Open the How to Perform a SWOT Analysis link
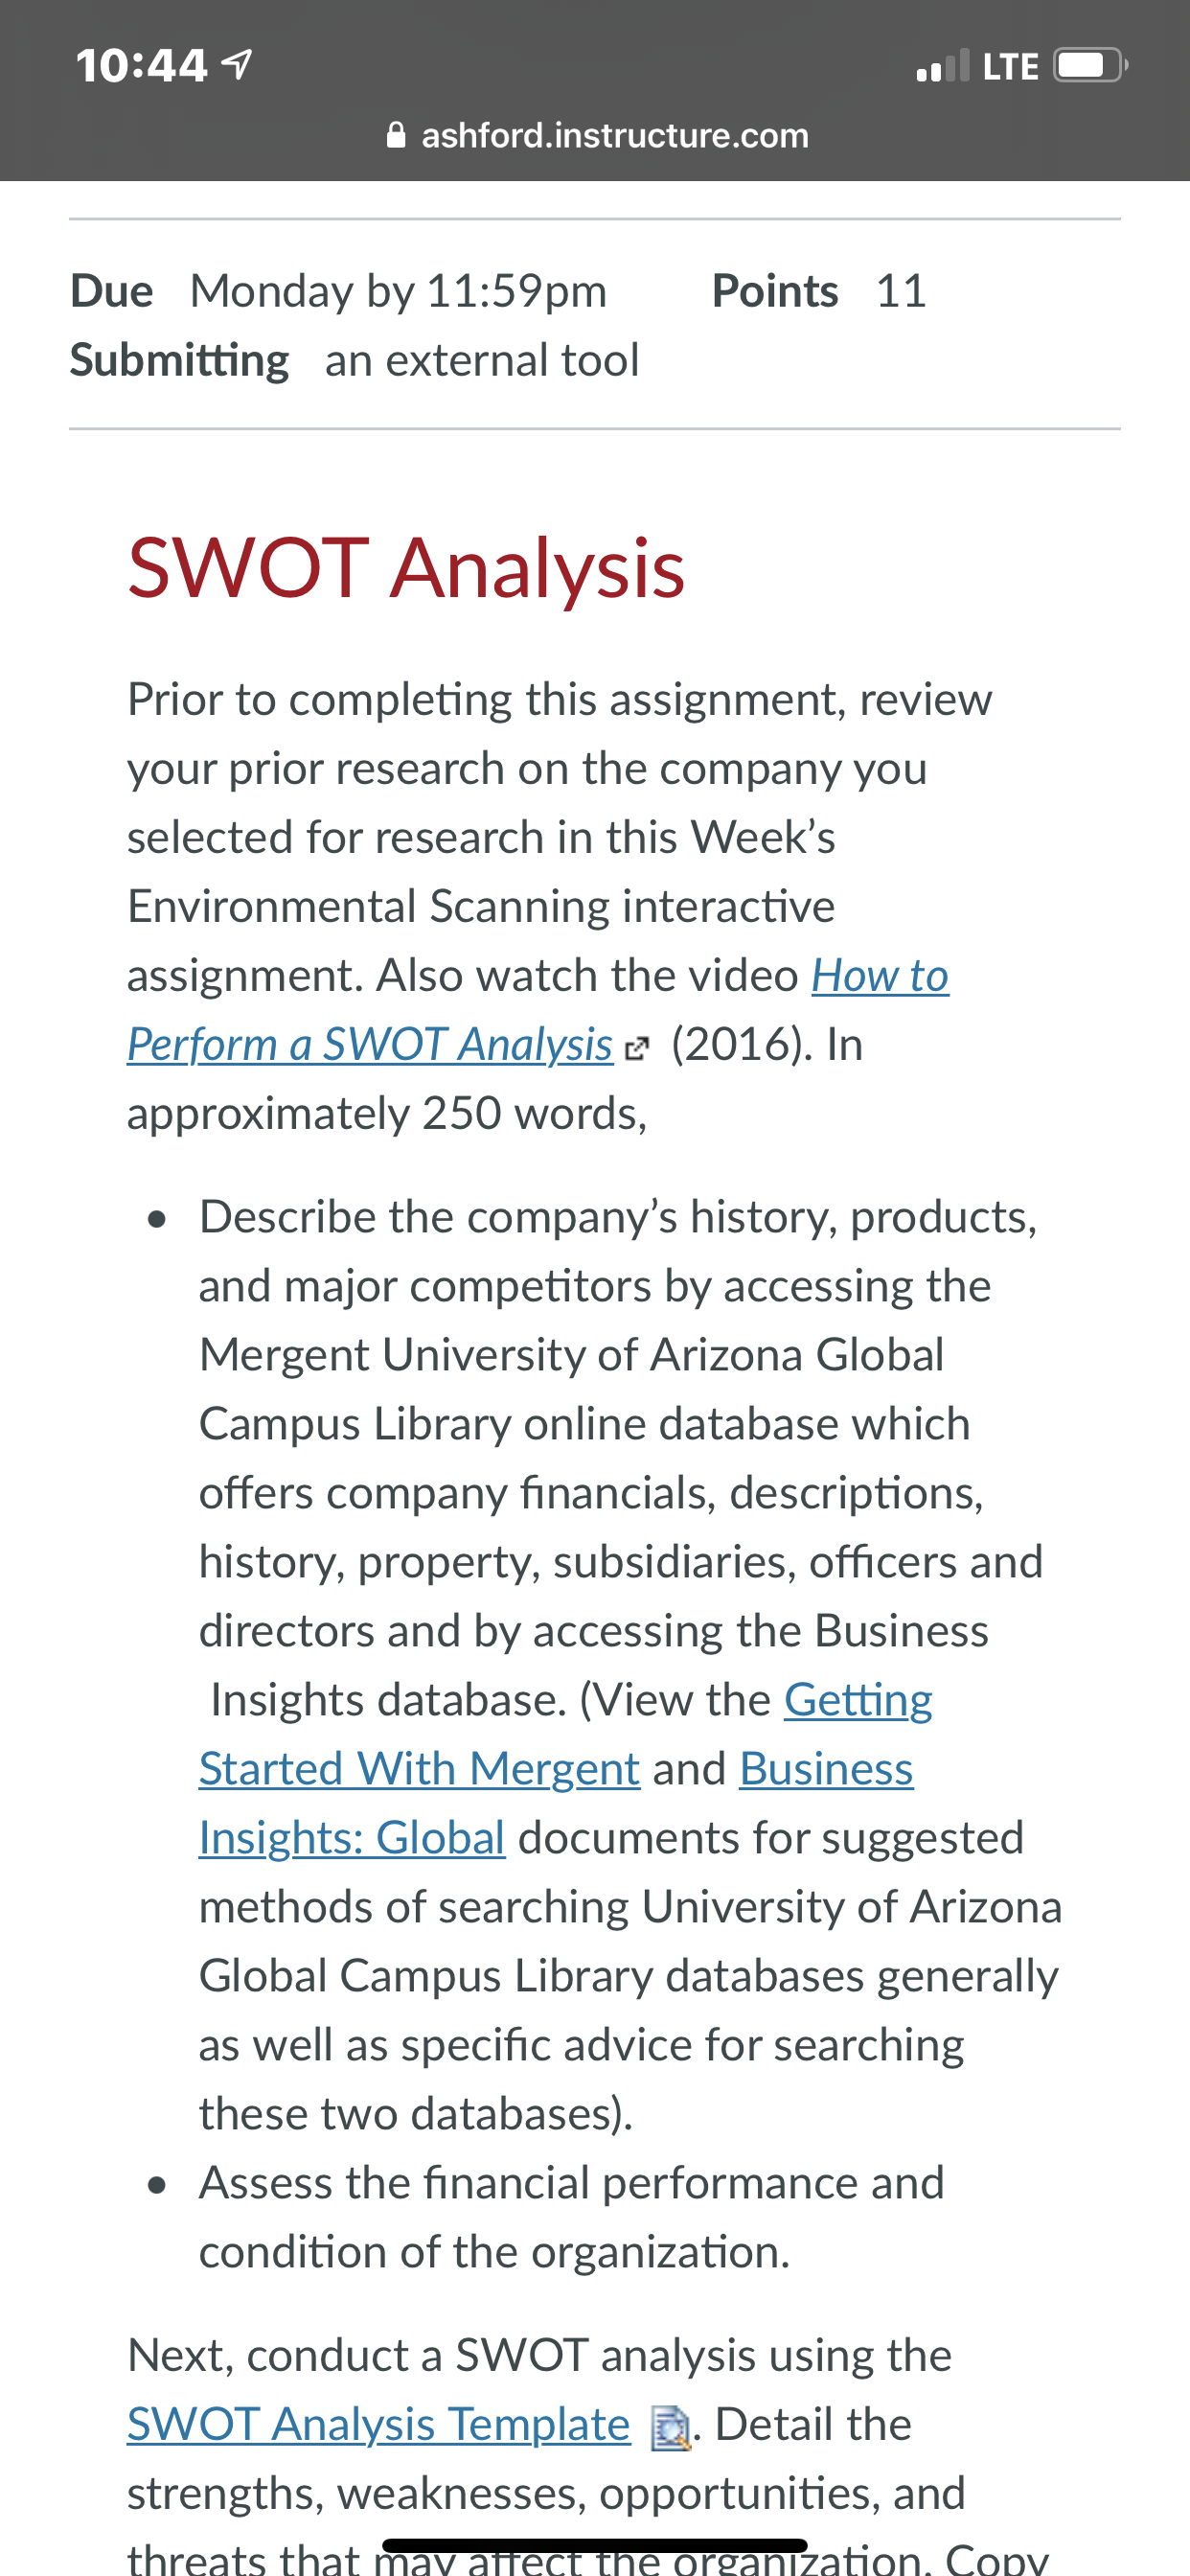The image size is (1190, 2576). point(538,1010)
